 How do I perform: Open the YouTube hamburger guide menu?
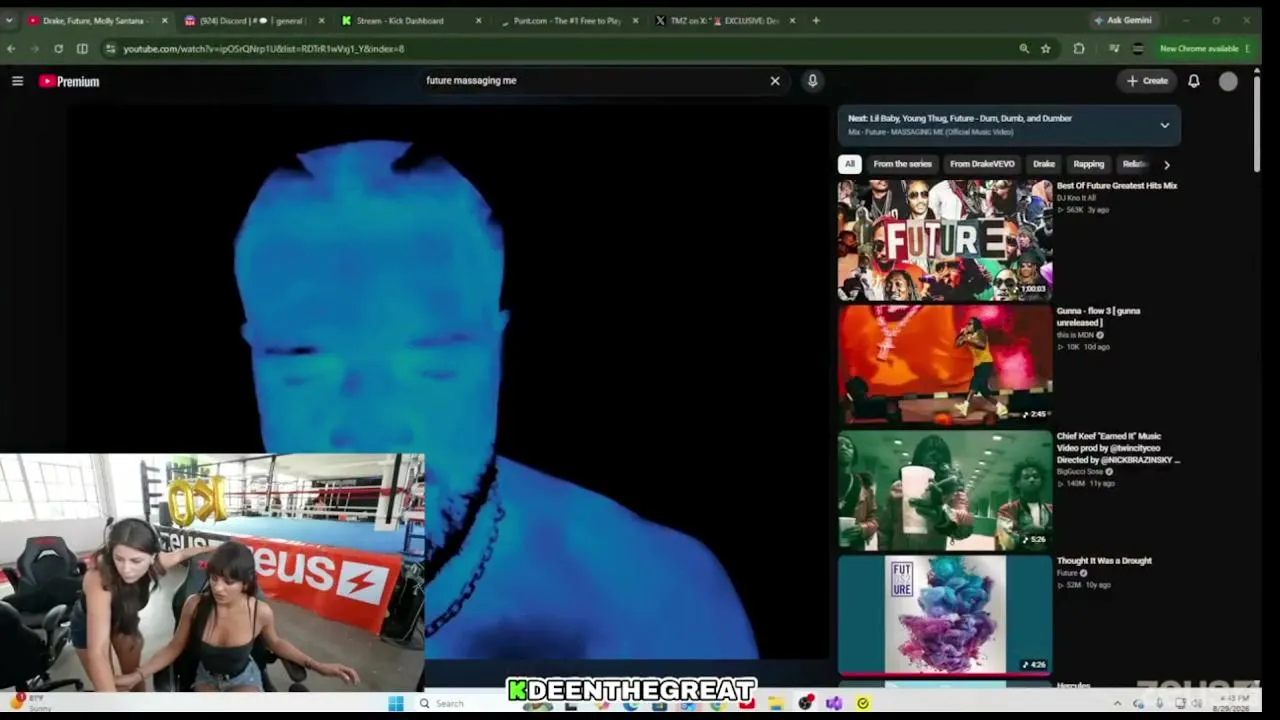point(17,81)
